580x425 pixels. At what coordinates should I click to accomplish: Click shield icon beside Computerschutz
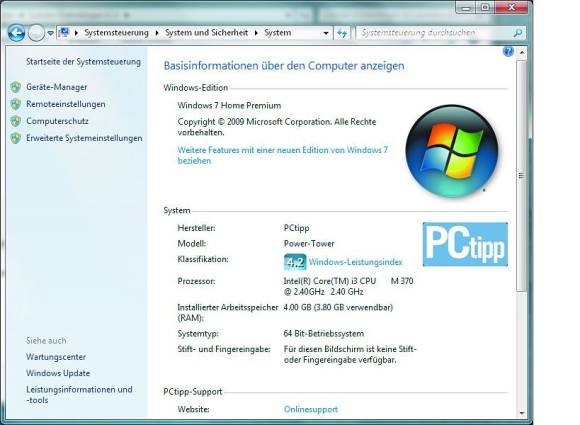(x=16, y=121)
